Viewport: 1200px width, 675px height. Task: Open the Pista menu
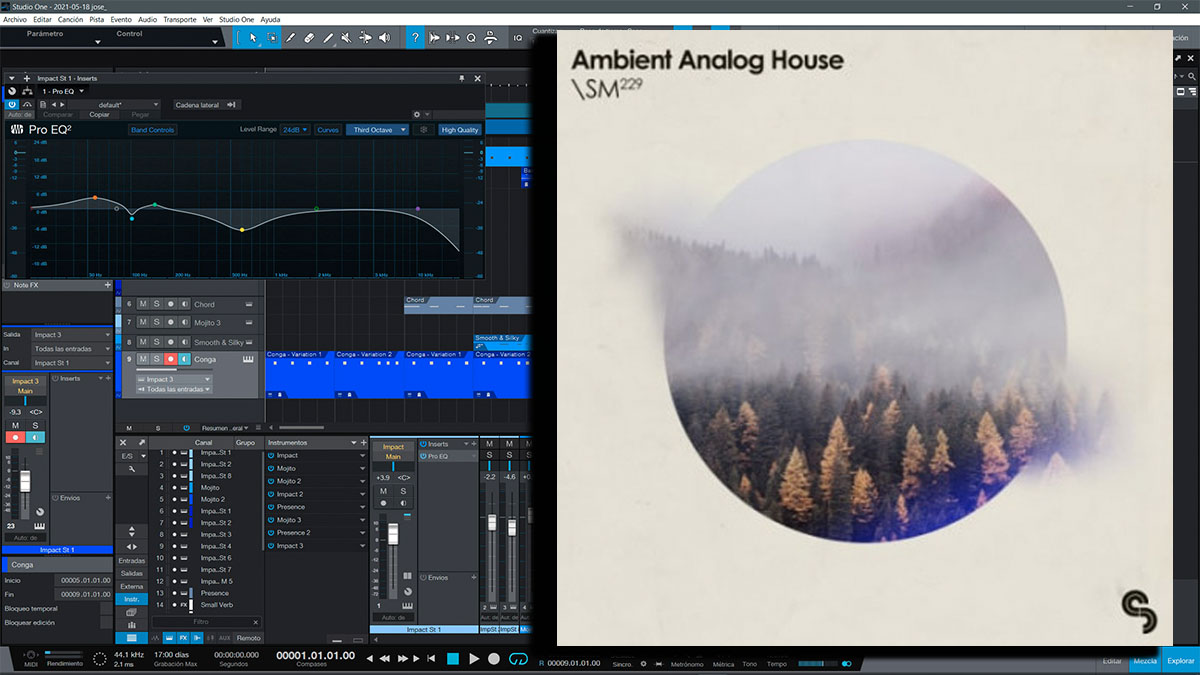pos(97,19)
